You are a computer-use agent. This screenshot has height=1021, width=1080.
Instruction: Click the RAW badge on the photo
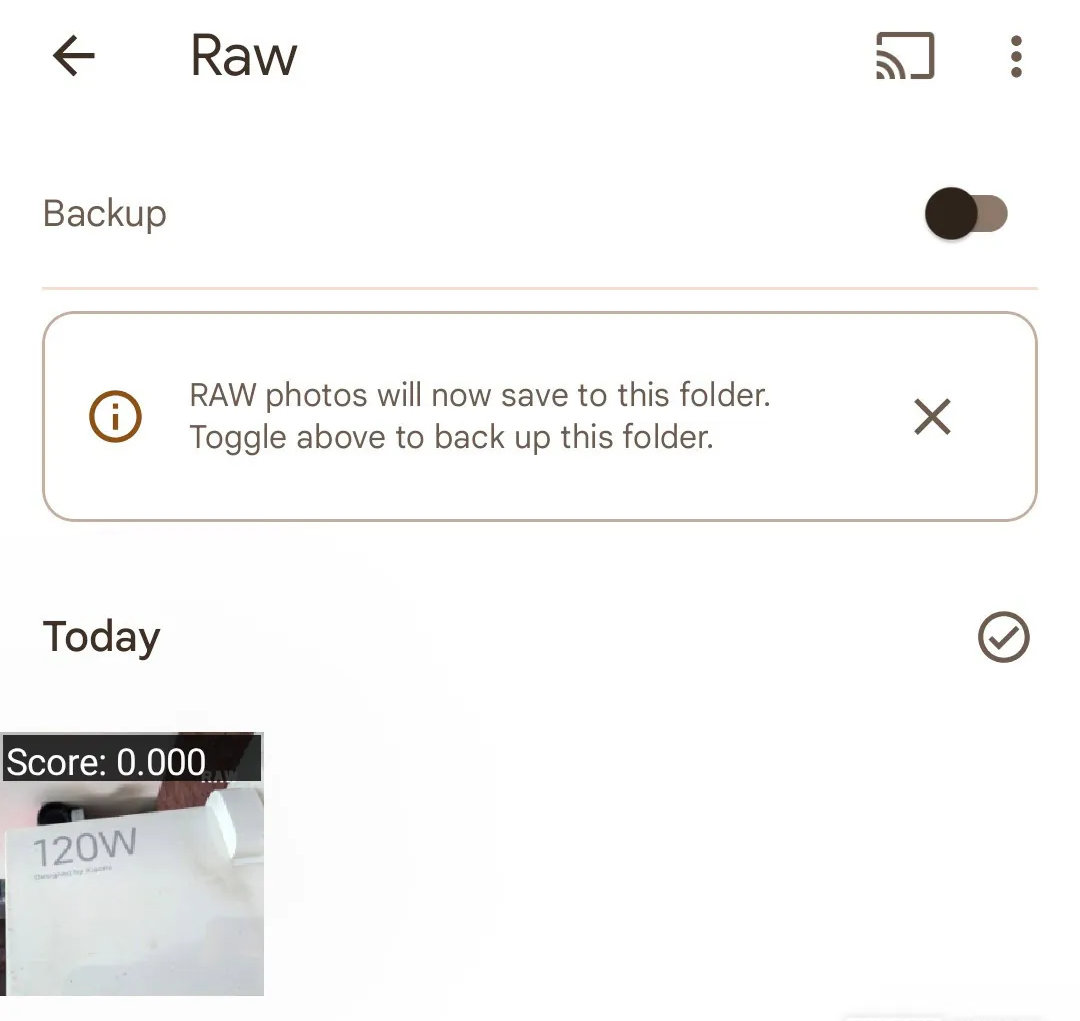point(220,776)
